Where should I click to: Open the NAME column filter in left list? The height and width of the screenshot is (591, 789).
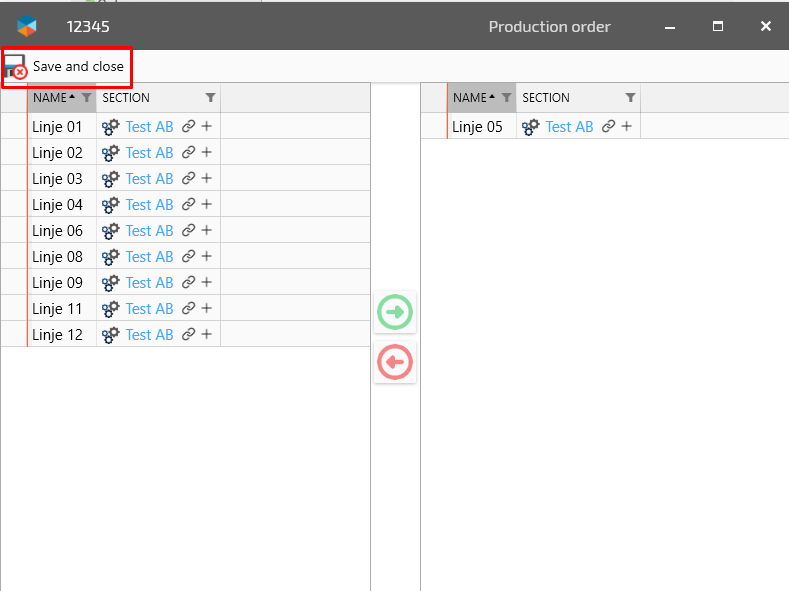click(x=87, y=98)
